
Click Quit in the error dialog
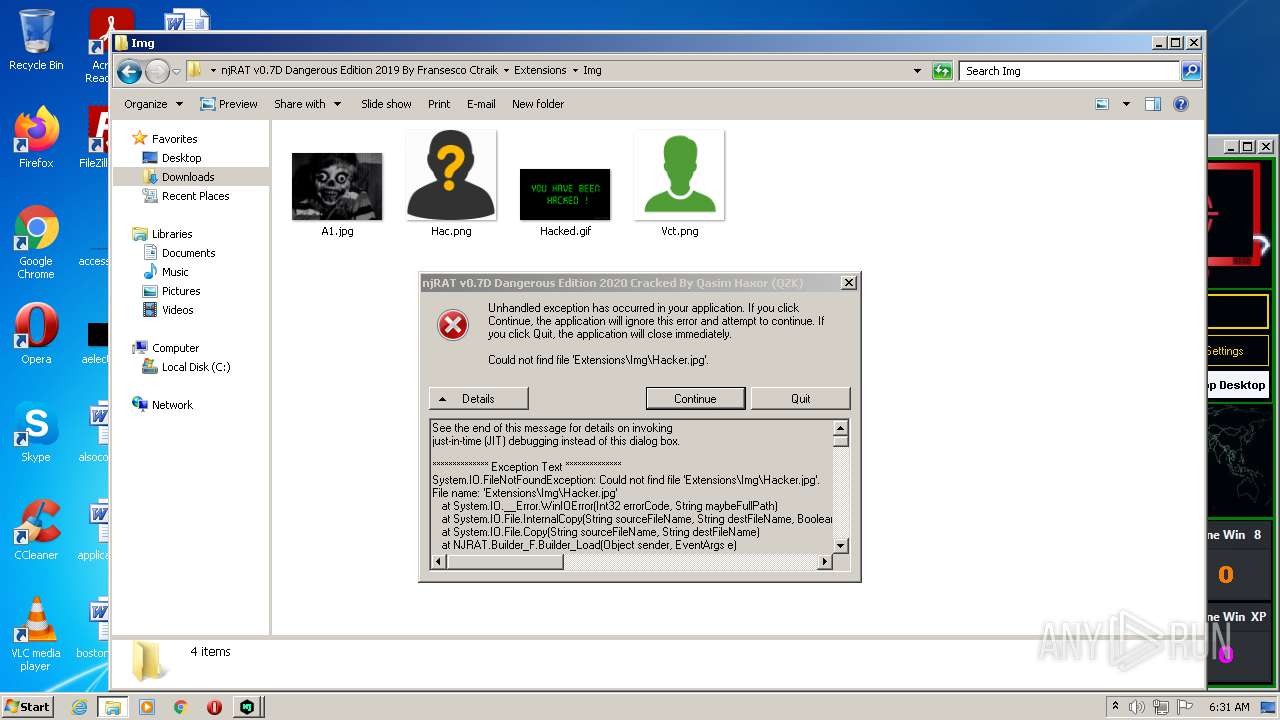(801, 398)
